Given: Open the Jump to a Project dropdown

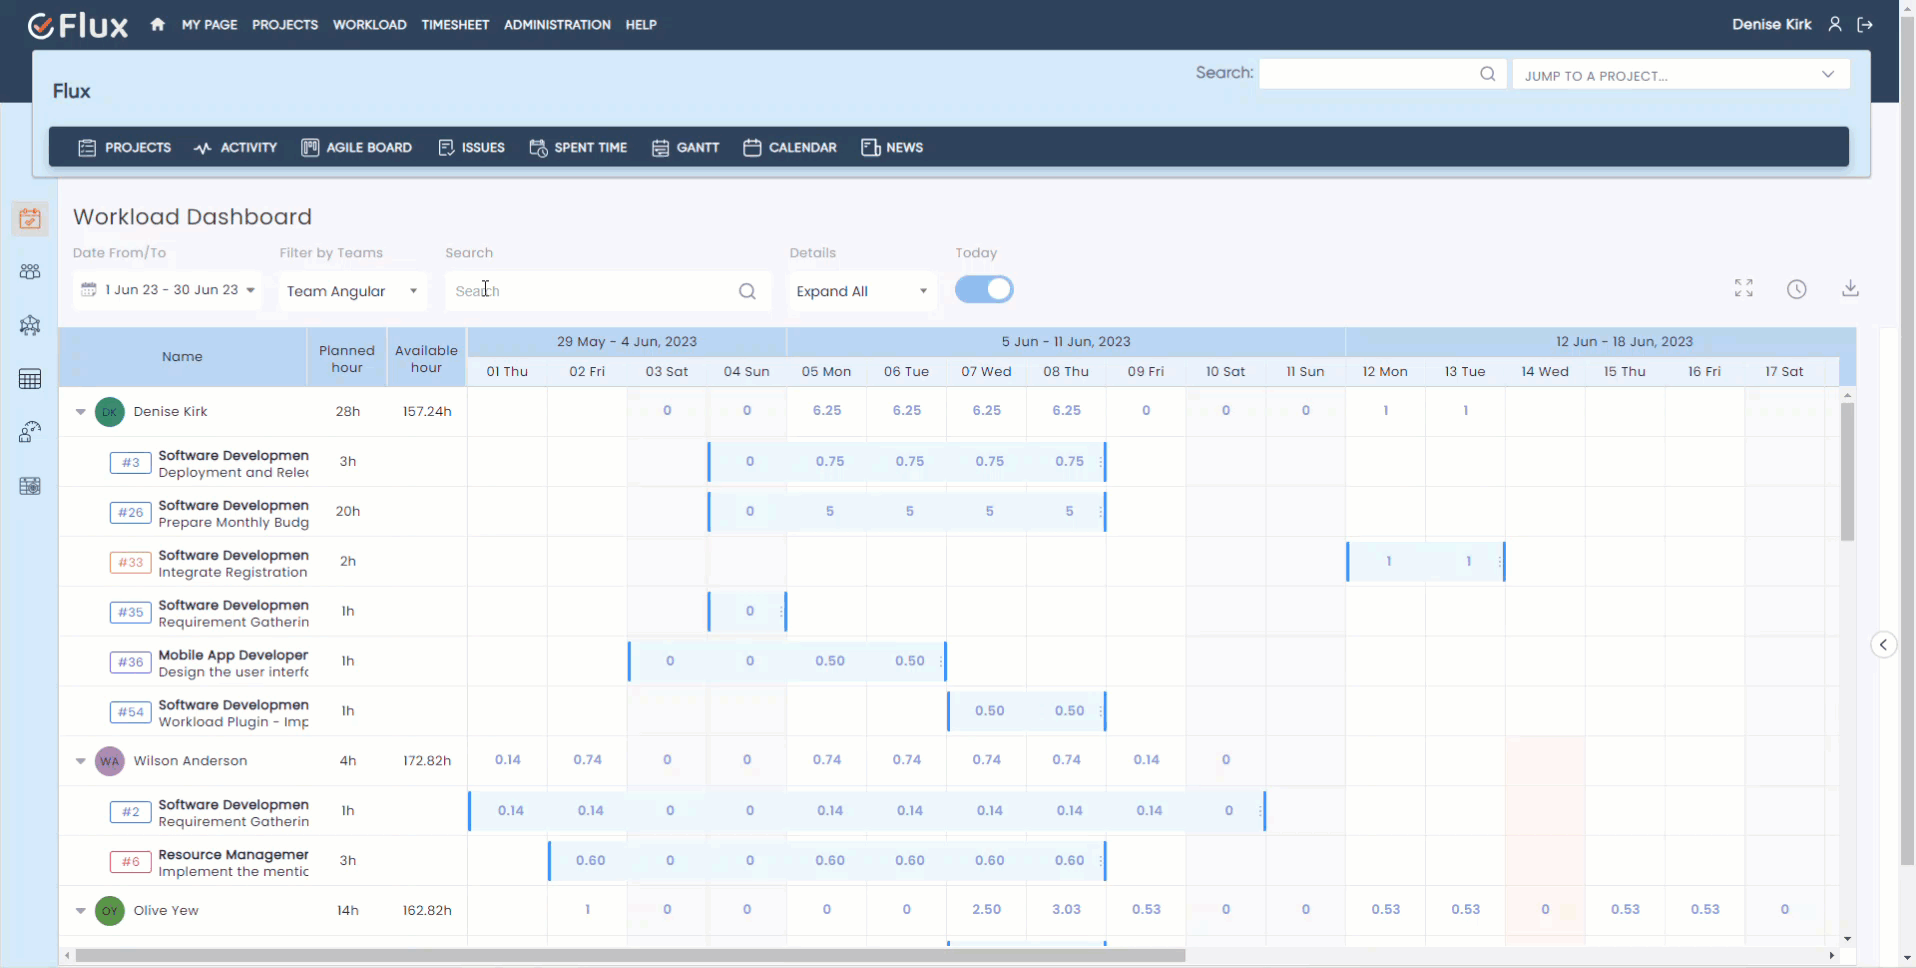Looking at the screenshot, I should pos(1680,75).
